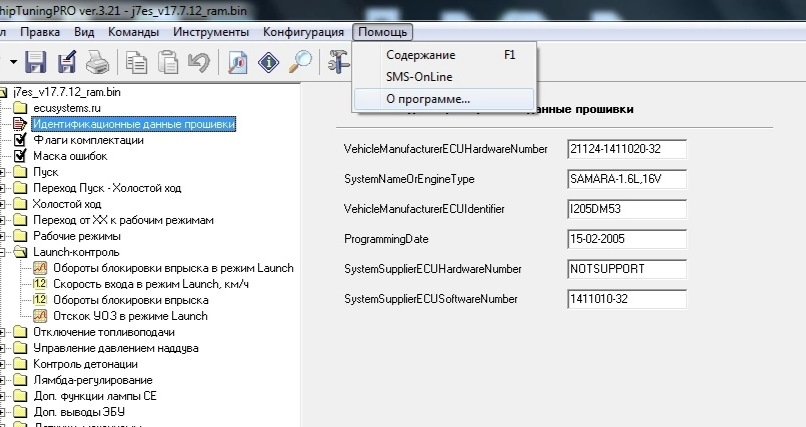Click the document search toolbar icon
This screenshot has width=806, height=427.
tap(237, 63)
